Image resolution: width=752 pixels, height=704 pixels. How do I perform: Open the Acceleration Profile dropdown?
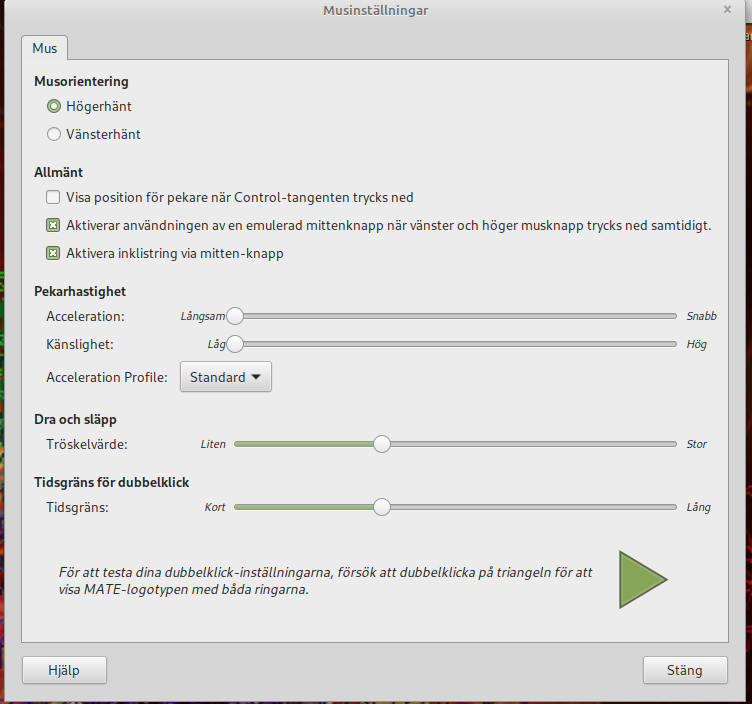(225, 377)
